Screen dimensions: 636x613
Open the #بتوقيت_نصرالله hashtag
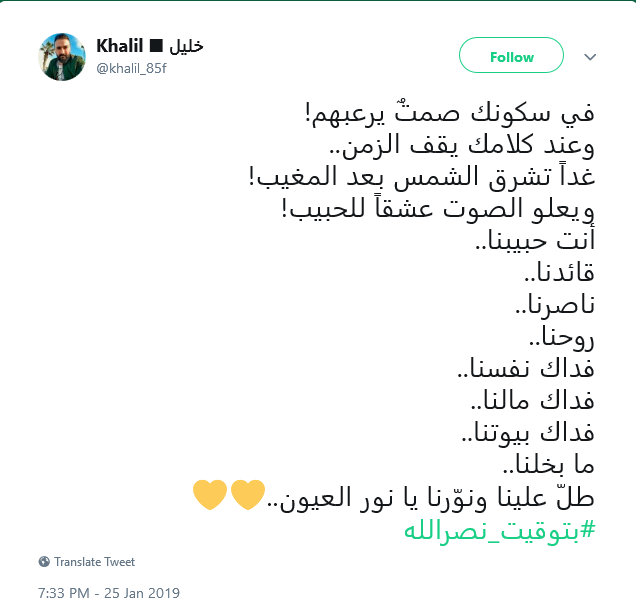[500, 531]
